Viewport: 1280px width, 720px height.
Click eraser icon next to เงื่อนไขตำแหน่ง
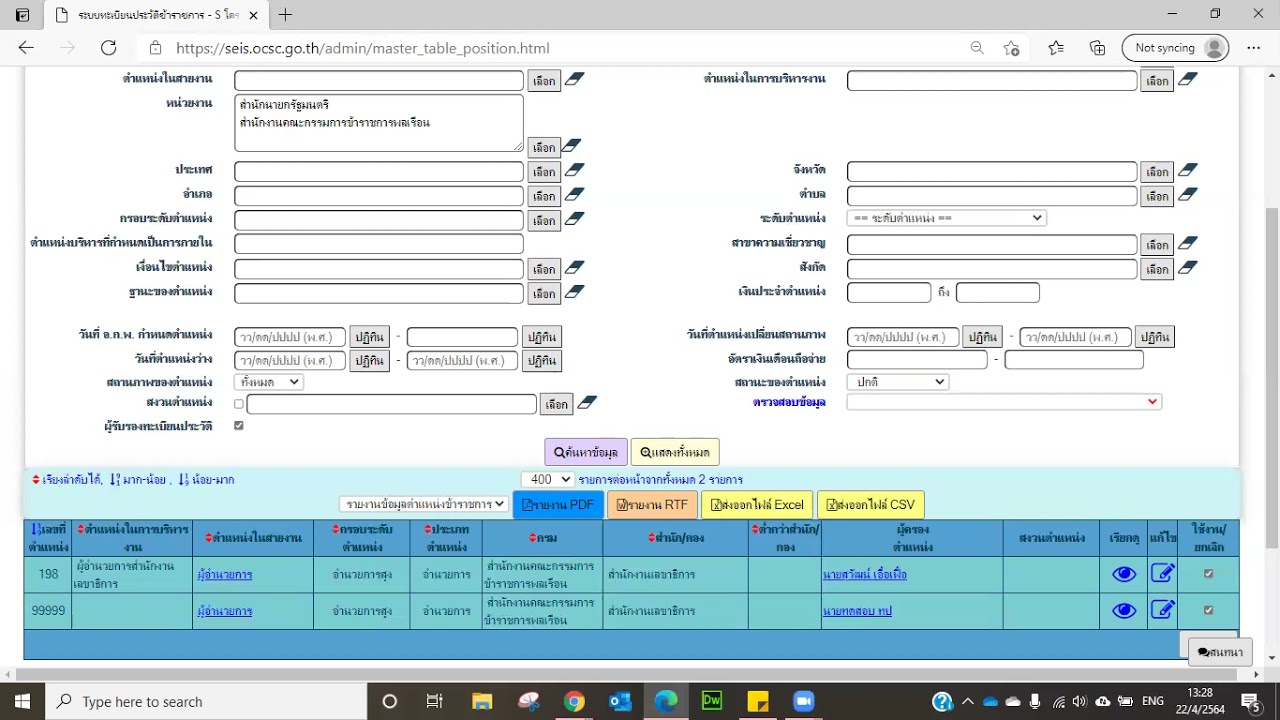(574, 267)
